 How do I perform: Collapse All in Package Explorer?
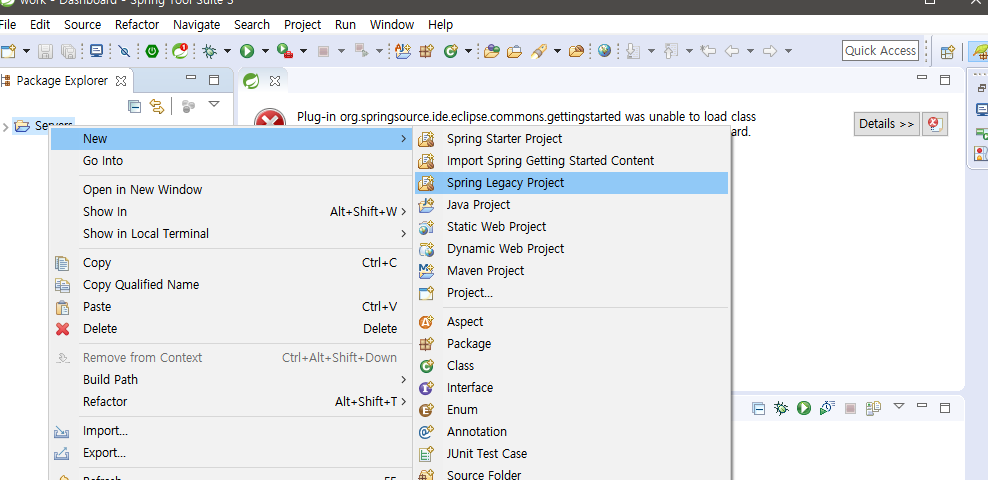(x=134, y=106)
